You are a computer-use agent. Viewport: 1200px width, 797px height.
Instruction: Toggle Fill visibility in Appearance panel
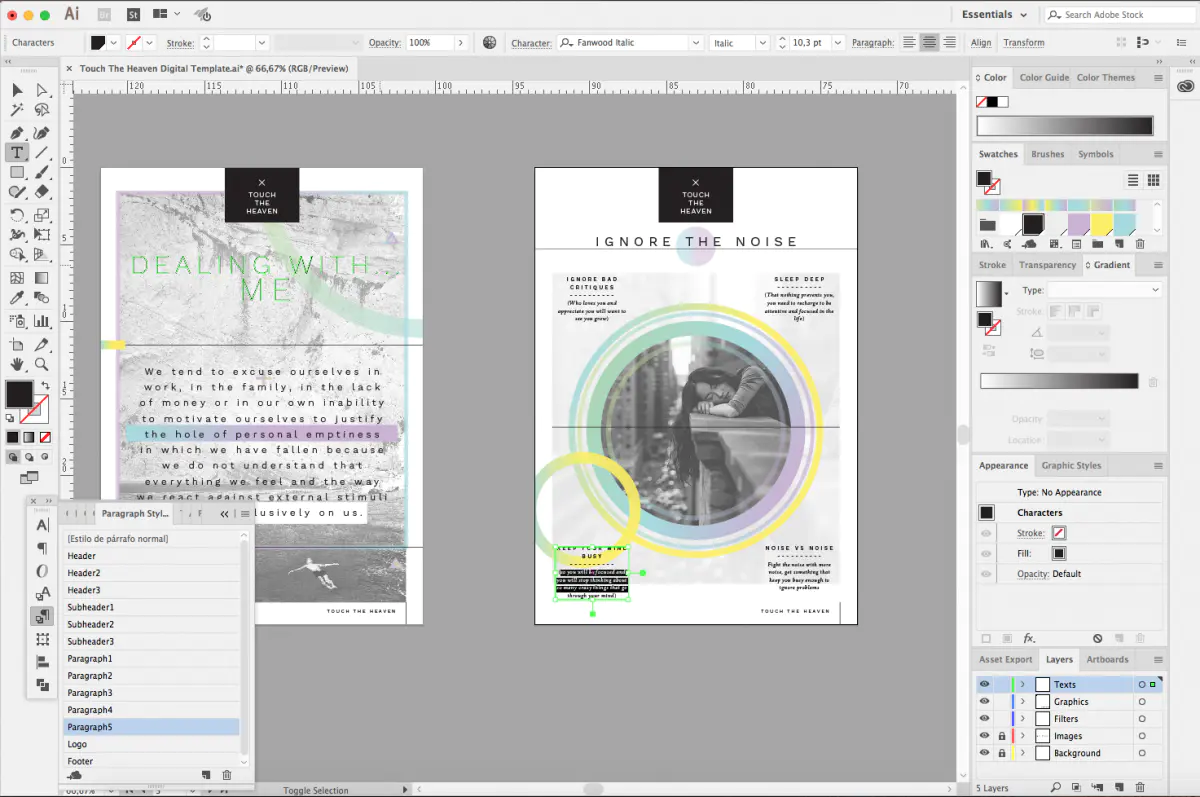click(x=986, y=554)
